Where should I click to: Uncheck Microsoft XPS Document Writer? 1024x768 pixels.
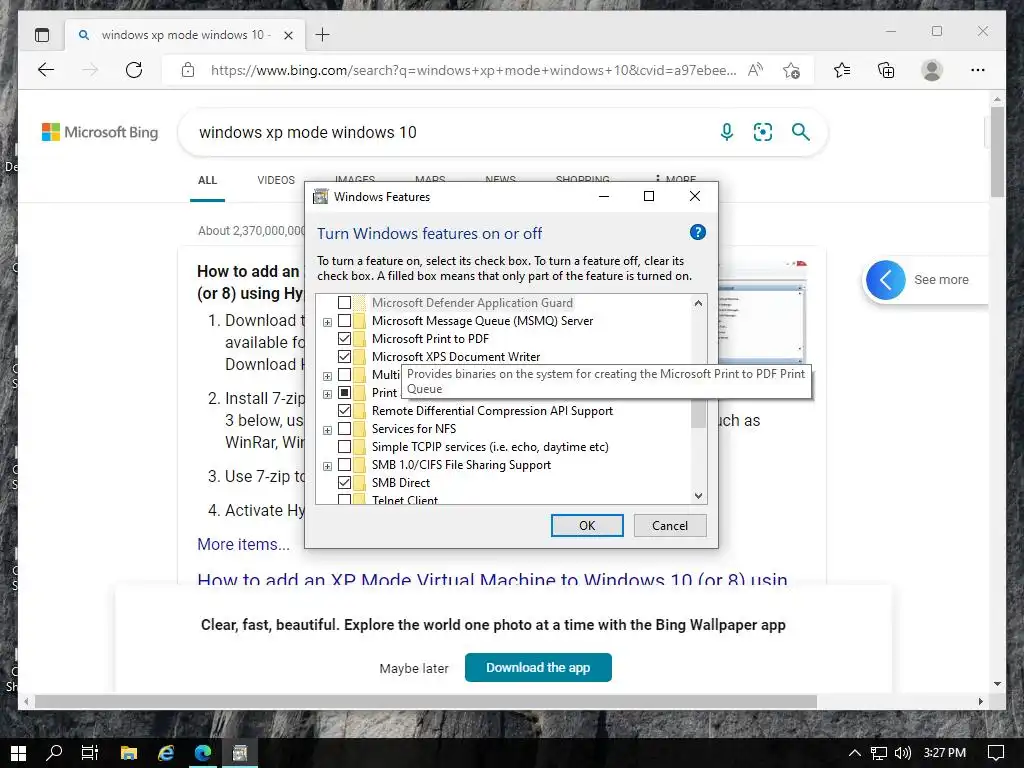point(344,357)
